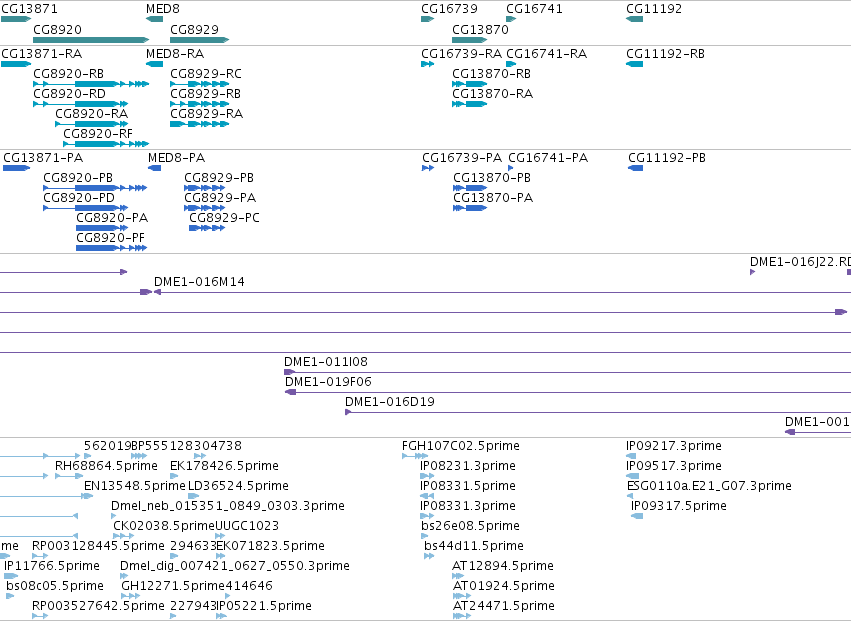Select the CG8920-PD protein label
Screen dimensions: 851x621
point(79,198)
